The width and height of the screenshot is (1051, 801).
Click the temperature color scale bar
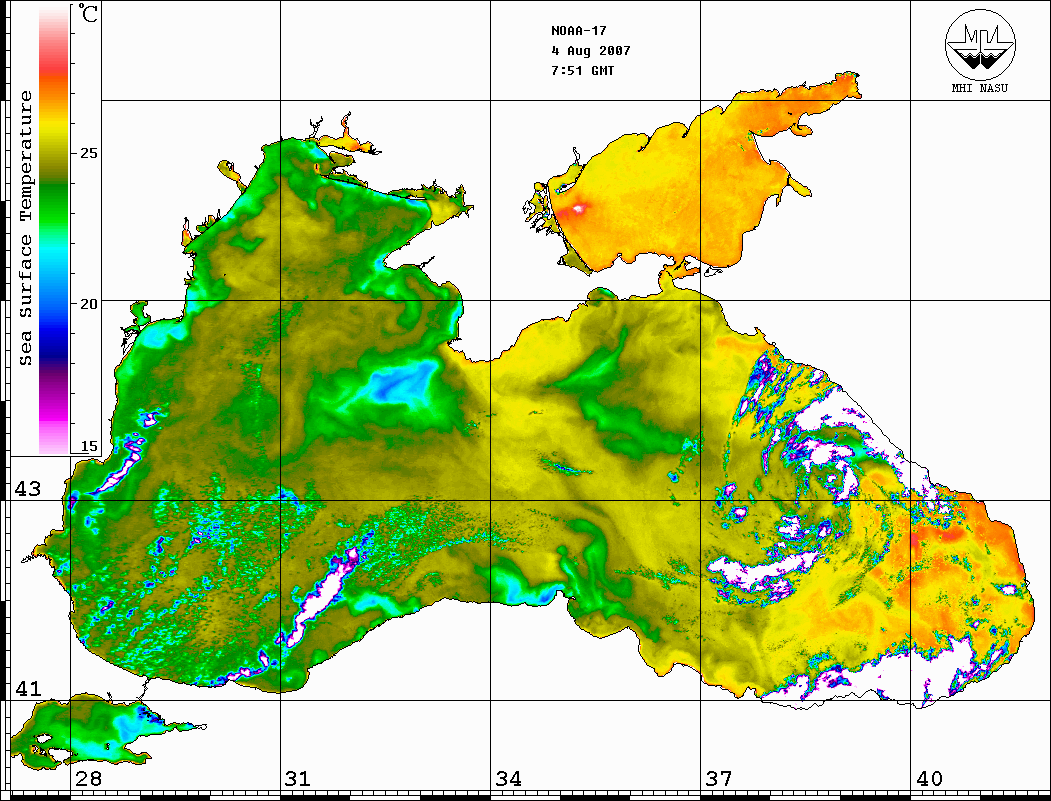(54, 231)
